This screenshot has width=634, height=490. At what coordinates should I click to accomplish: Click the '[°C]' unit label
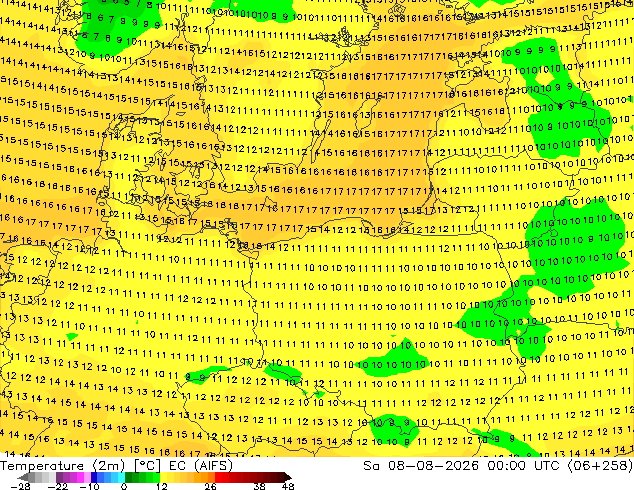147,465
